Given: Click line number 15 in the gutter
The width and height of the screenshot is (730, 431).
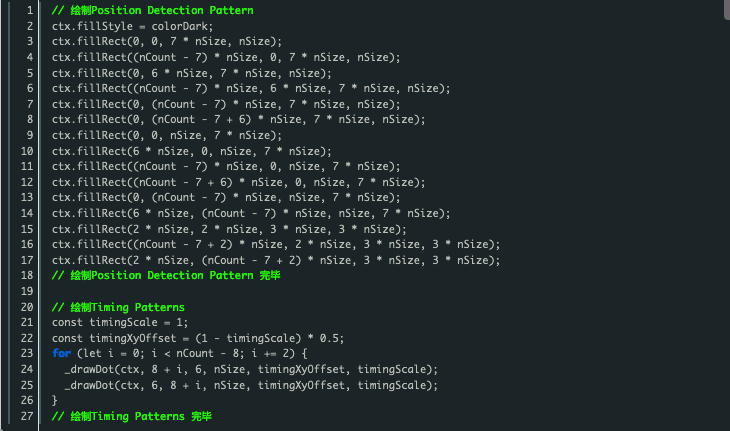Looking at the screenshot, I should [27, 229].
